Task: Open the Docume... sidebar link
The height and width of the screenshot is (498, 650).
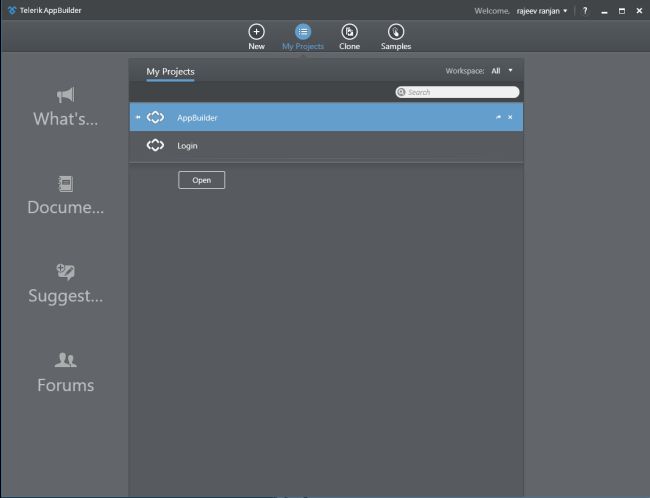Action: [65, 207]
